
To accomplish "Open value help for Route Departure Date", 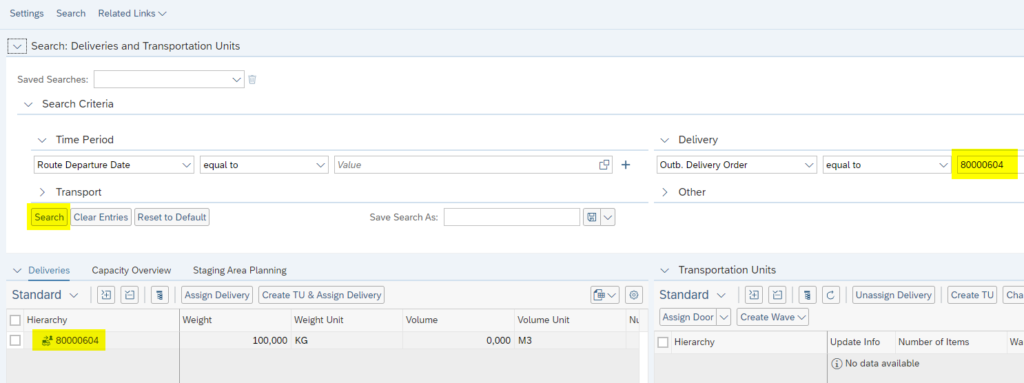I will 604,165.
